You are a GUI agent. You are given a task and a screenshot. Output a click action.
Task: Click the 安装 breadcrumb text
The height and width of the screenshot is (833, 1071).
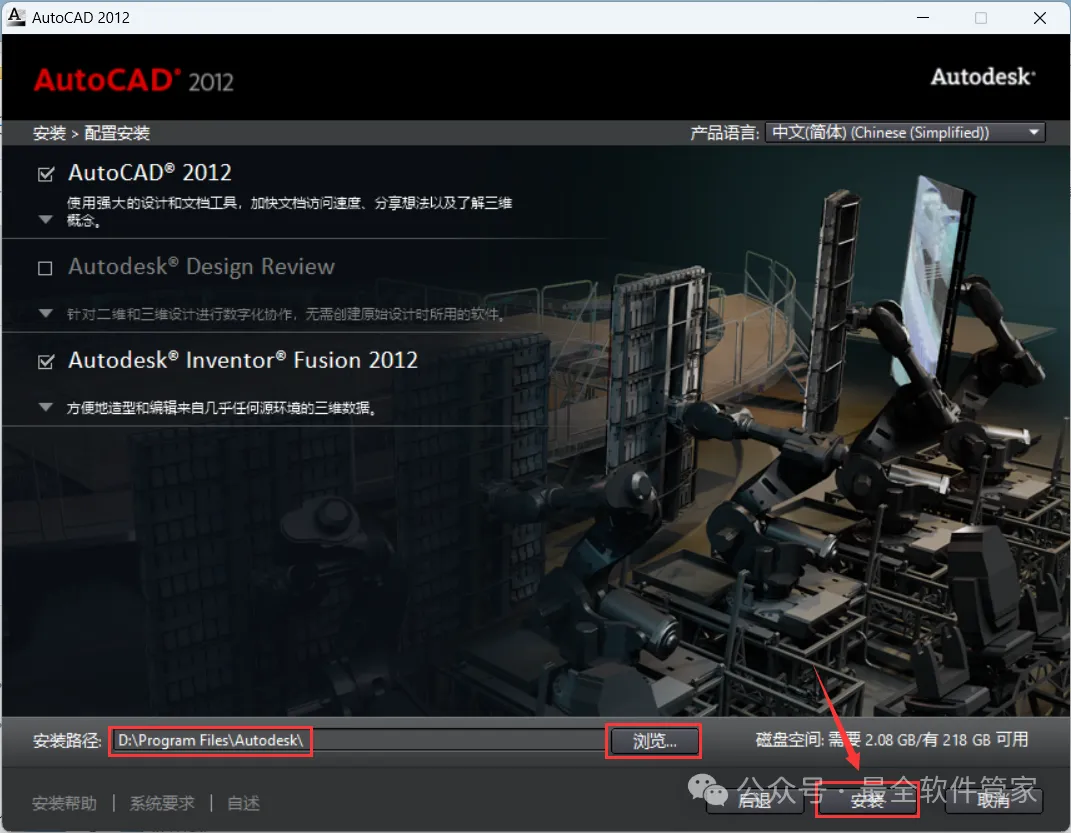coord(49,133)
